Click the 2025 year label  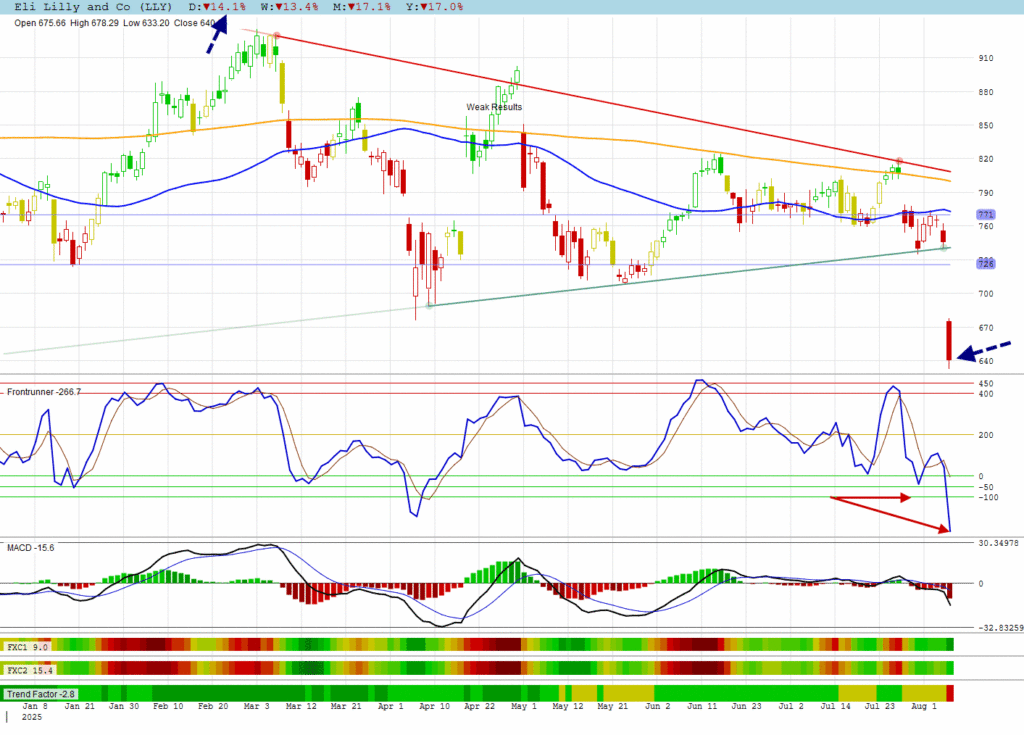click(31, 717)
